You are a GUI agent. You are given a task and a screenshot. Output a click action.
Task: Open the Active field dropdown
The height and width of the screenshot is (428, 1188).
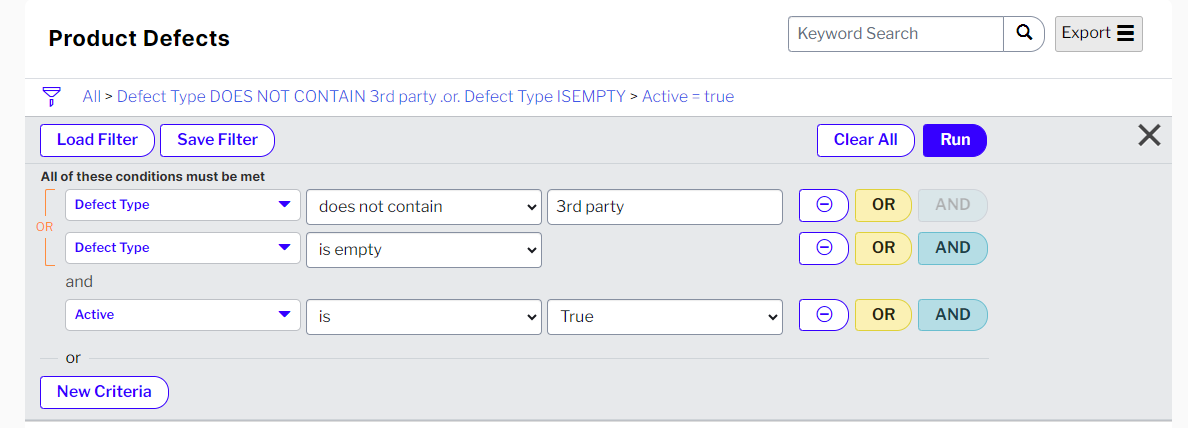(x=183, y=315)
